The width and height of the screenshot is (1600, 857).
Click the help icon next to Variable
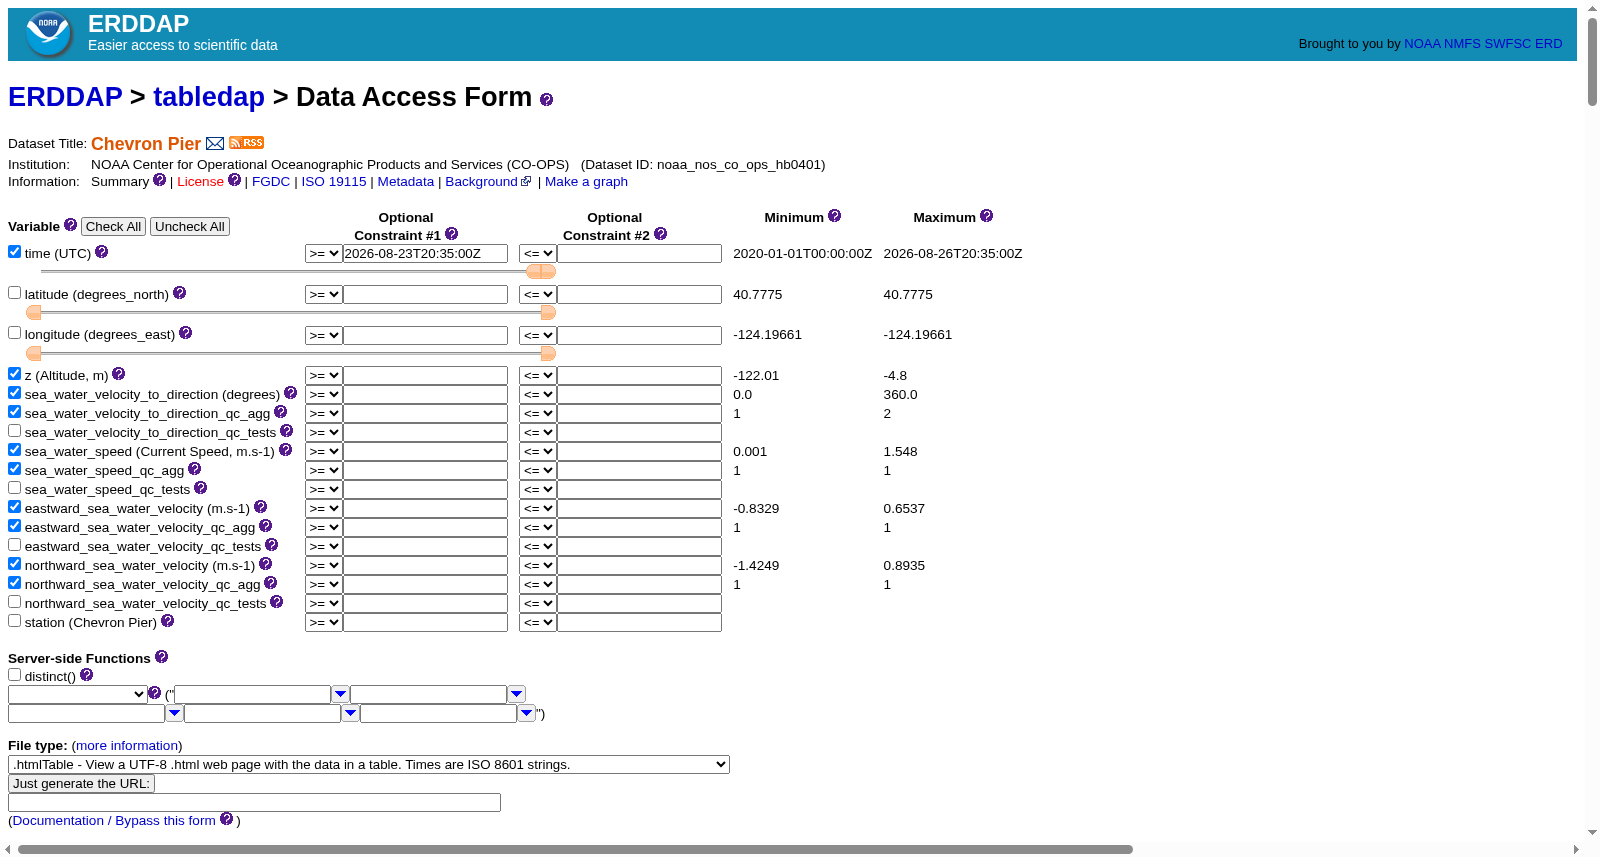pos(70,225)
